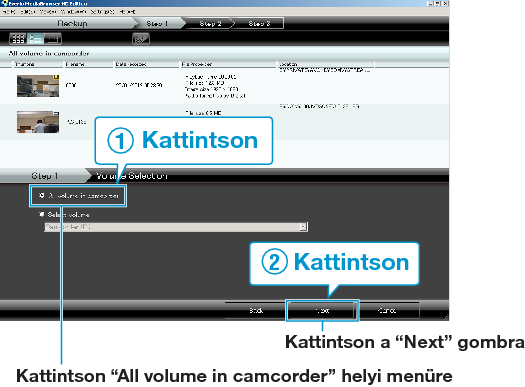Switch to thumbnail grid view icon
This screenshot has height=387, width=525.
click(18, 39)
